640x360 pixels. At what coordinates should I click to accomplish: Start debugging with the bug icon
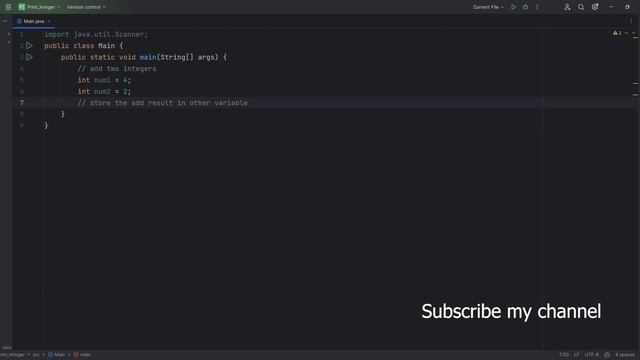pos(525,7)
